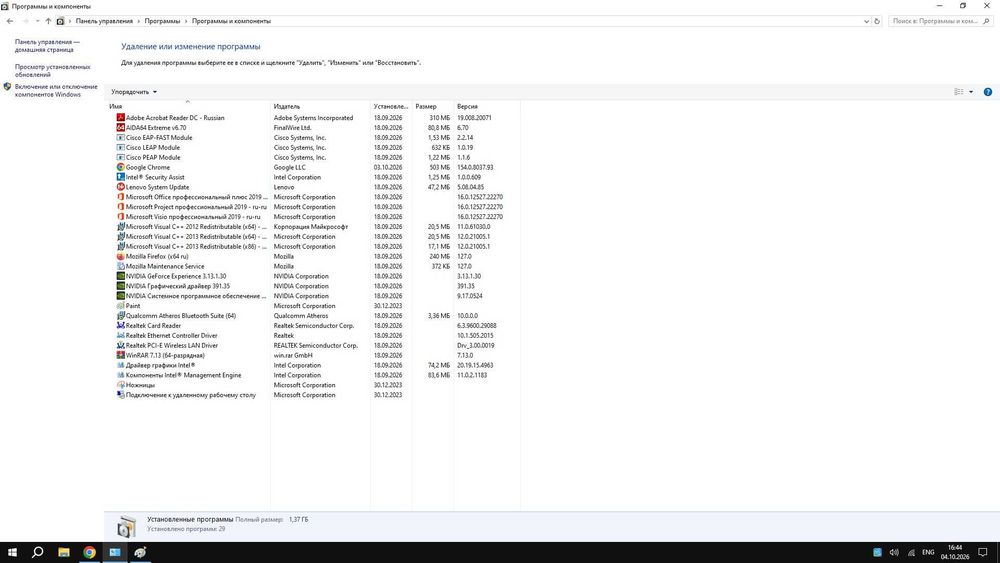
Task: Open Включение или отключение компонентов Windows
Action: pos(56,91)
